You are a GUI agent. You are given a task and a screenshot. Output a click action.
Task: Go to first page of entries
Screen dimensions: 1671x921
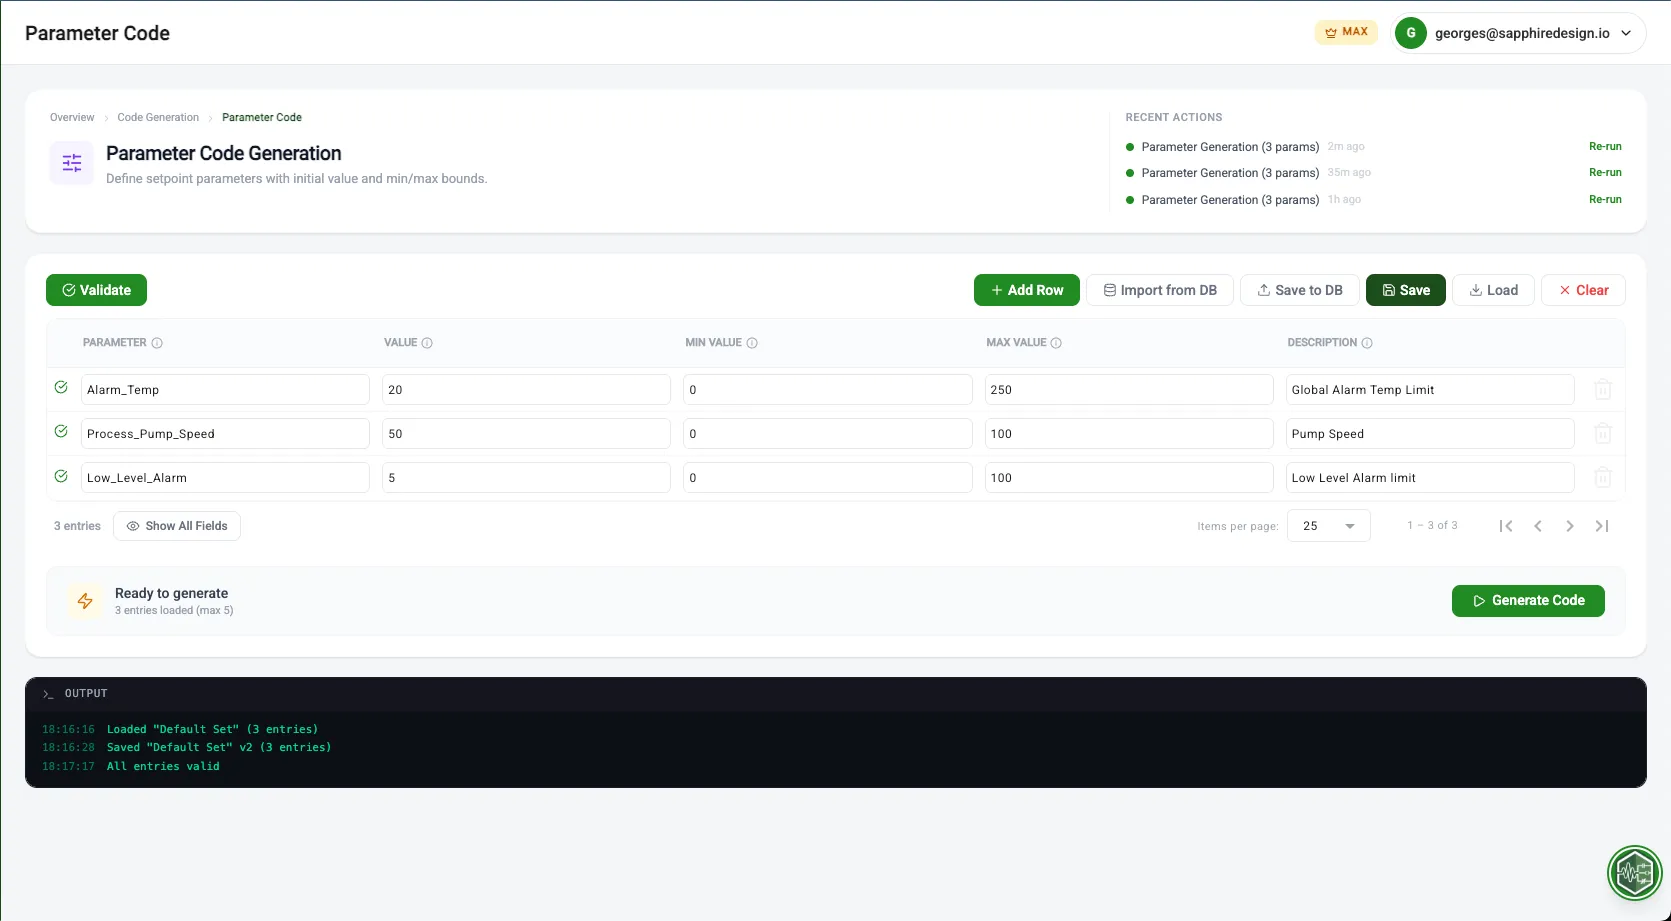pyautogui.click(x=1506, y=526)
